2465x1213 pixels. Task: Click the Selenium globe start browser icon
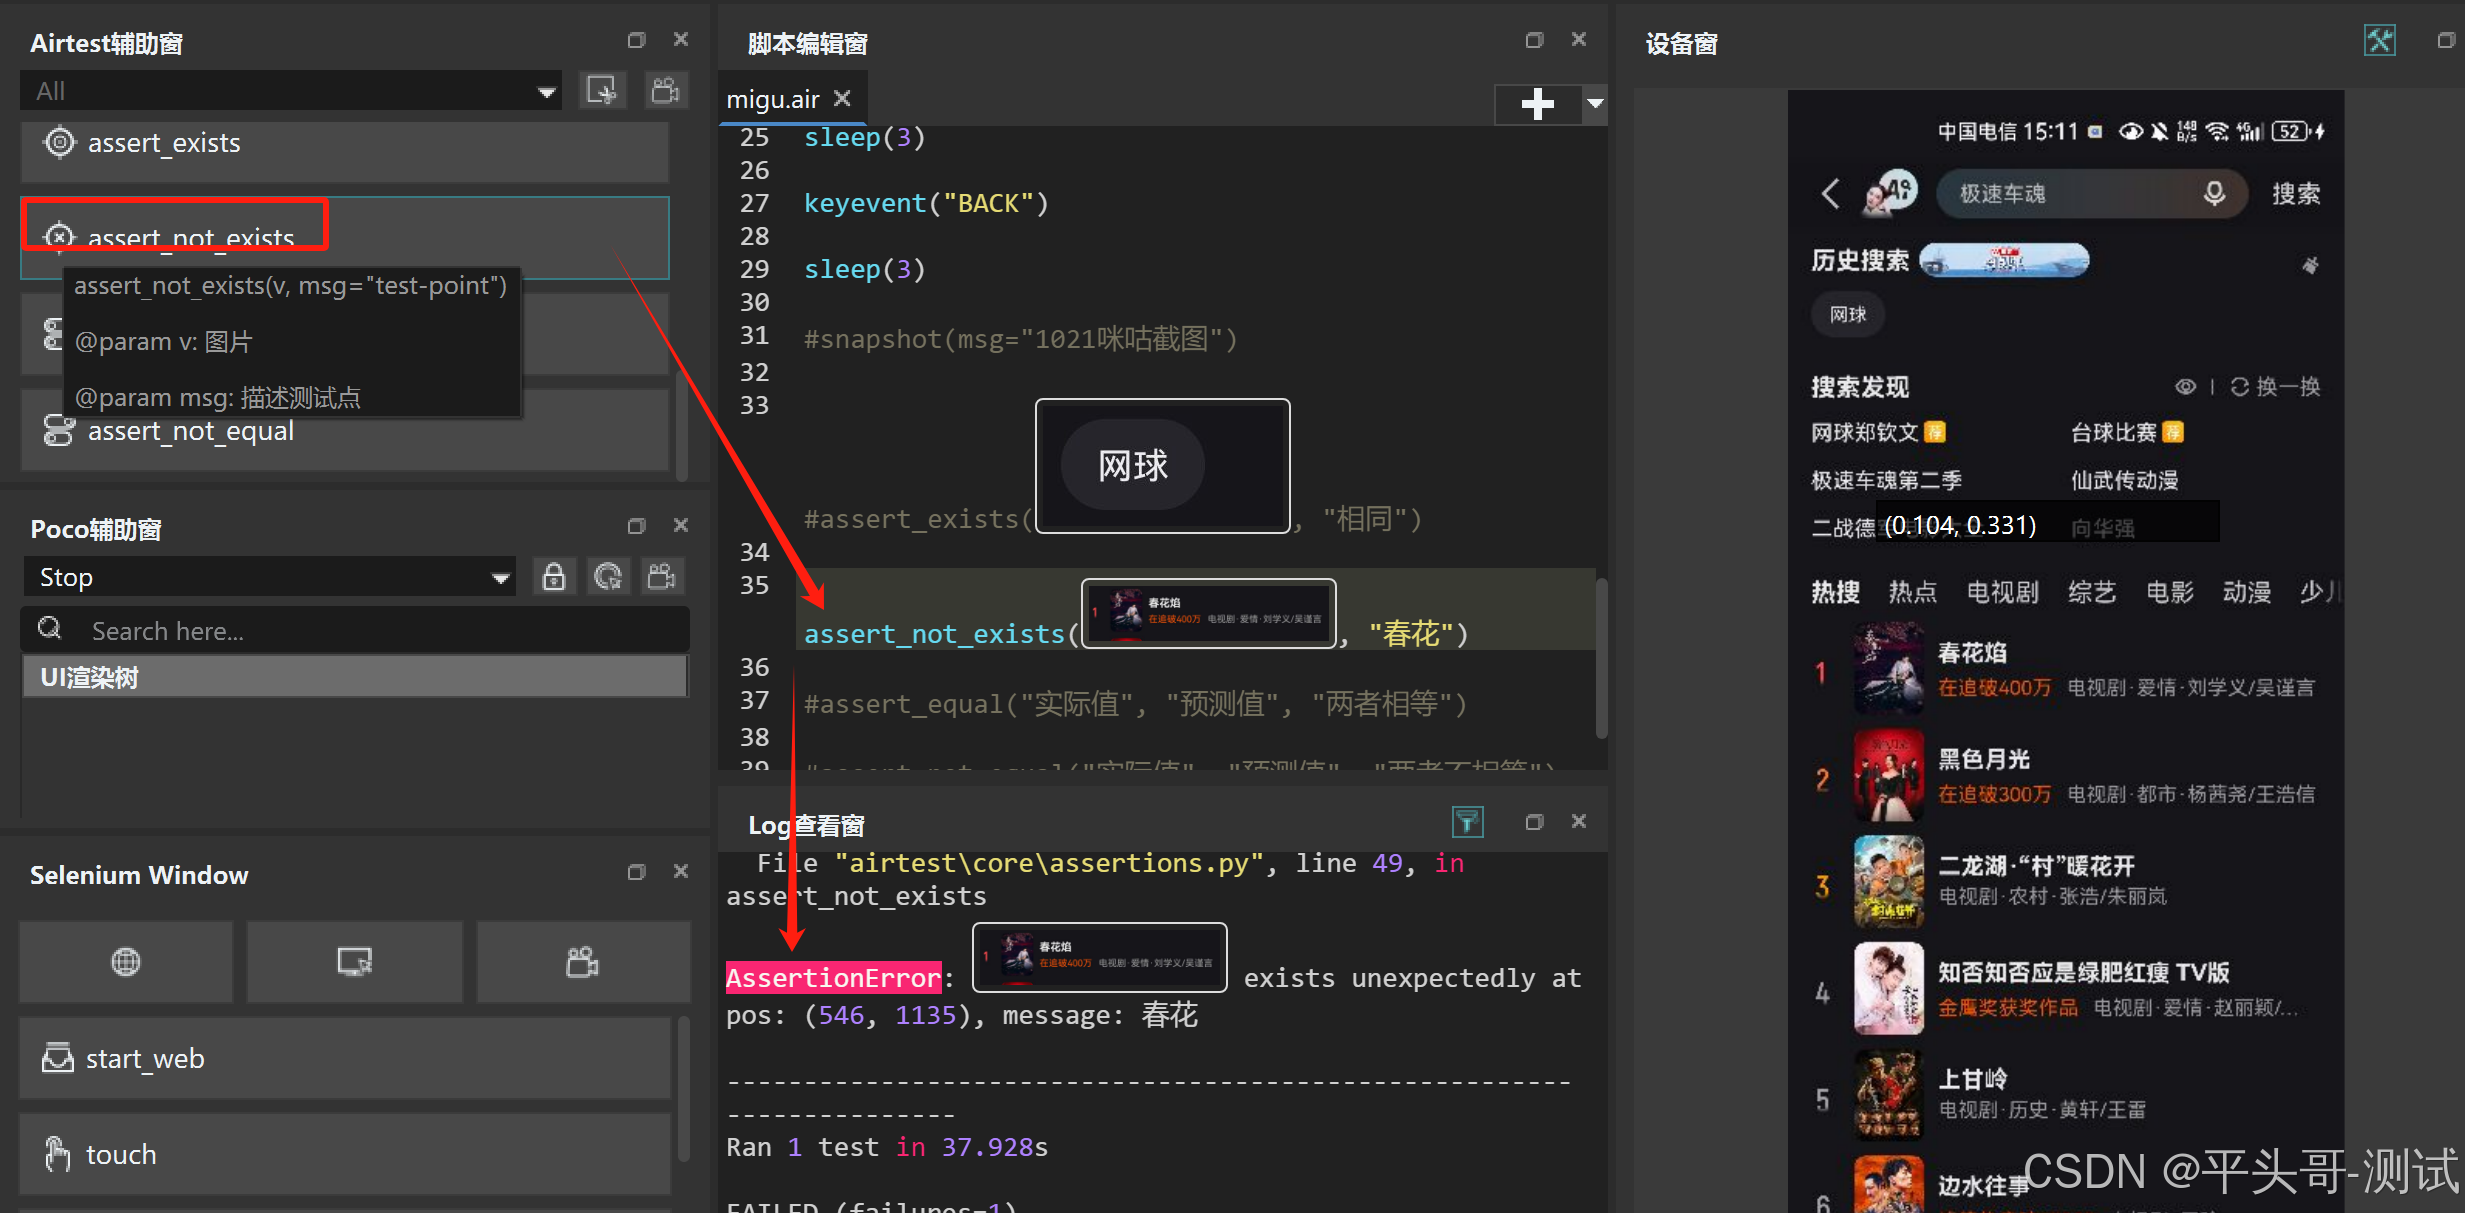click(x=126, y=962)
